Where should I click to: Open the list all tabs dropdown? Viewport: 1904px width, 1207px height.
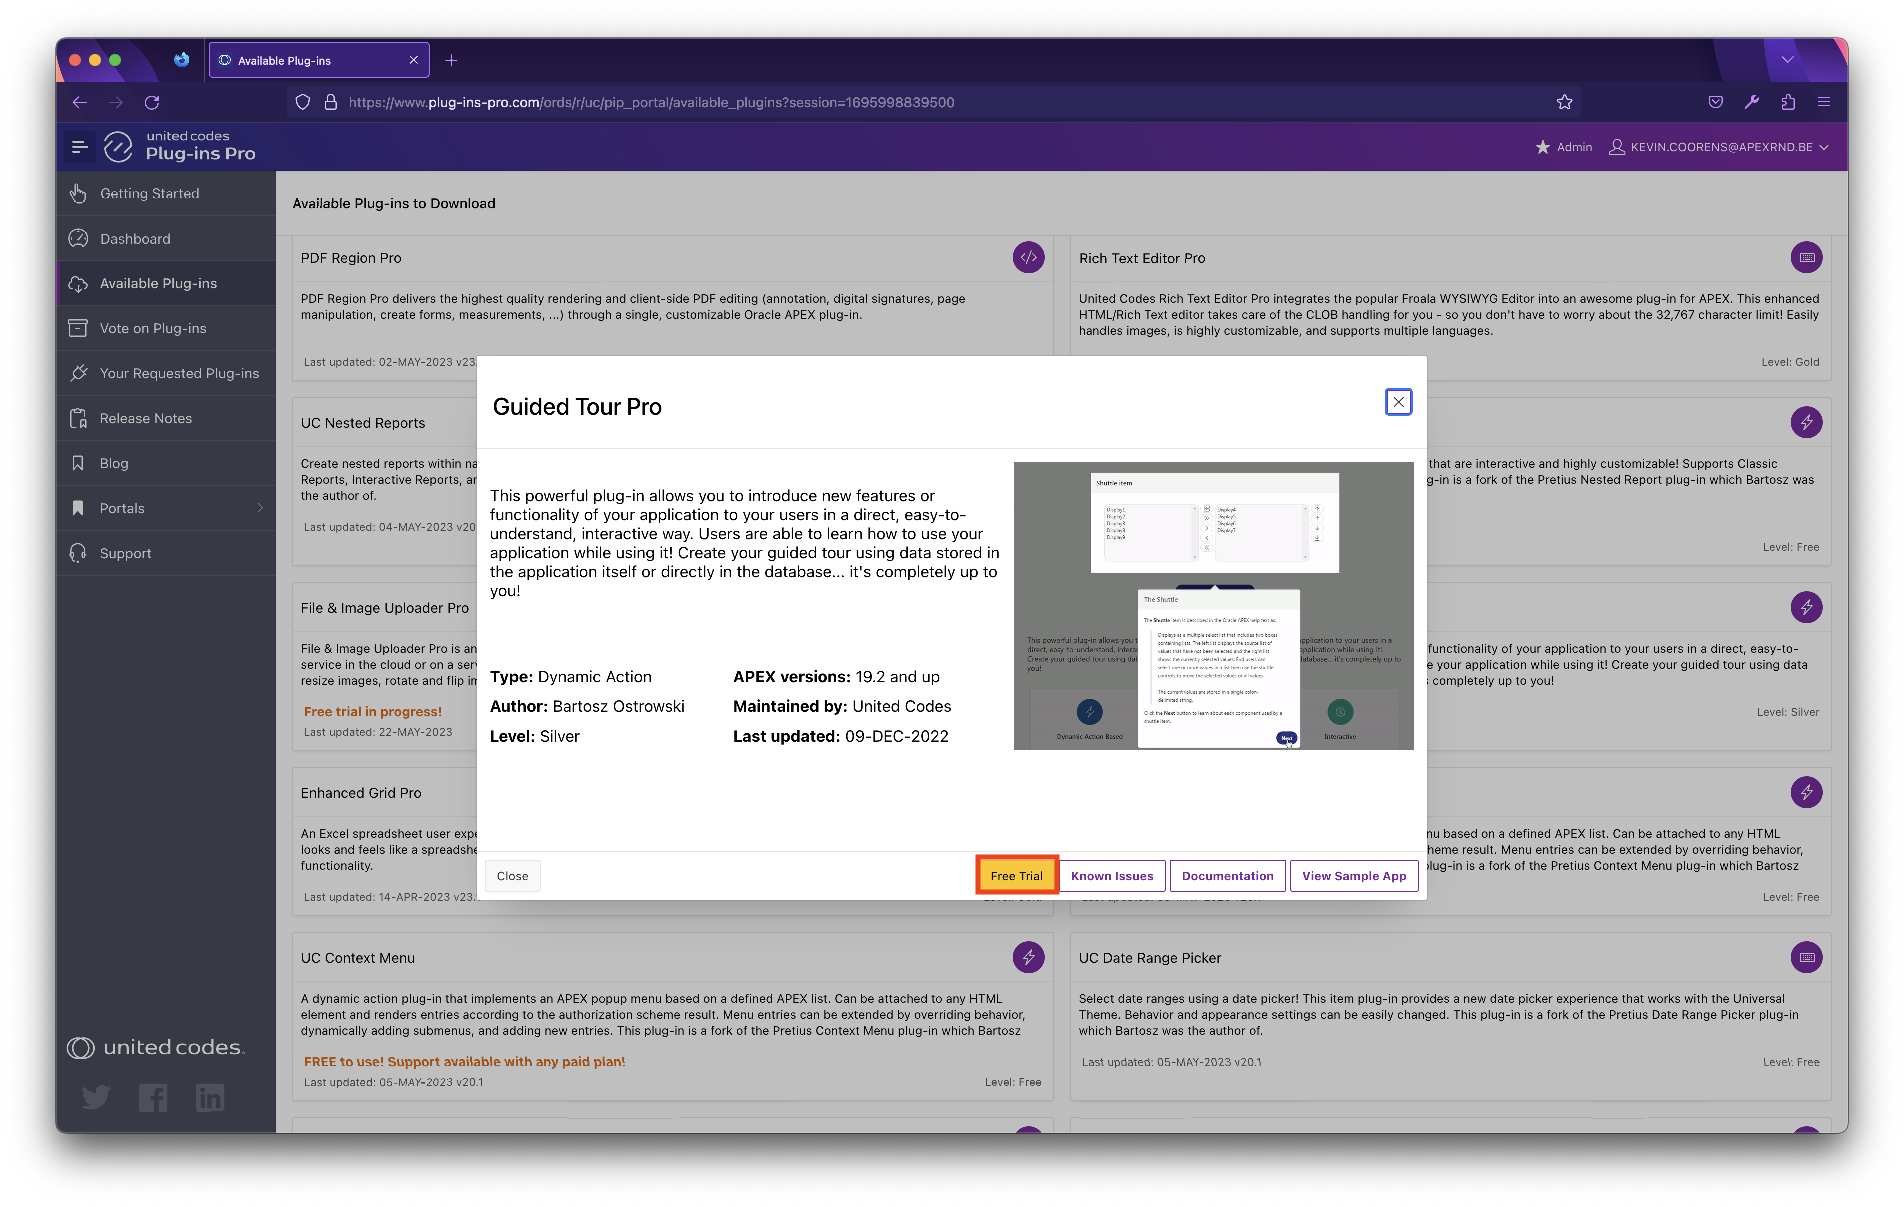click(1787, 60)
